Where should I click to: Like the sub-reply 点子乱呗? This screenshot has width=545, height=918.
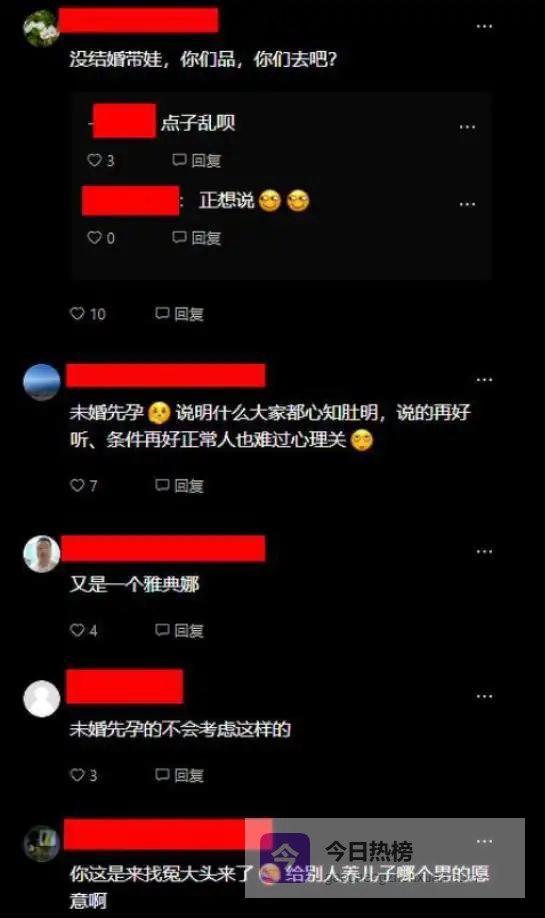[x=101, y=160]
